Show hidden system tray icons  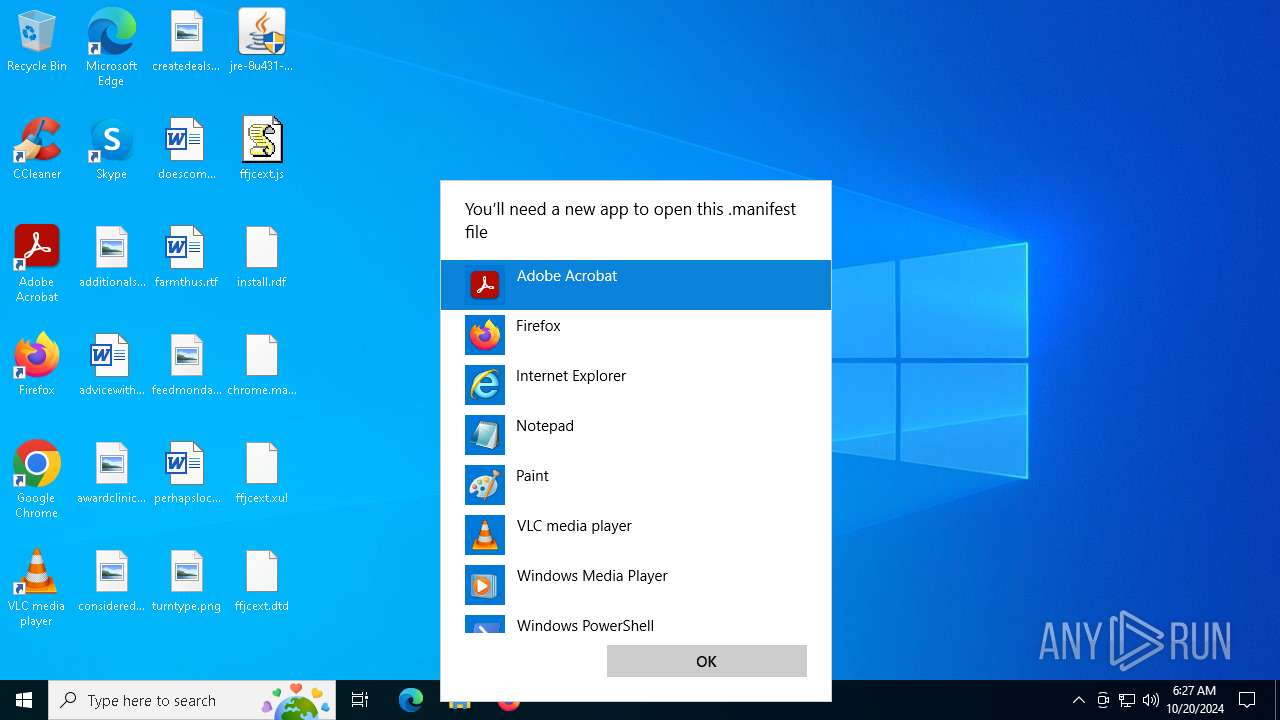point(1078,700)
